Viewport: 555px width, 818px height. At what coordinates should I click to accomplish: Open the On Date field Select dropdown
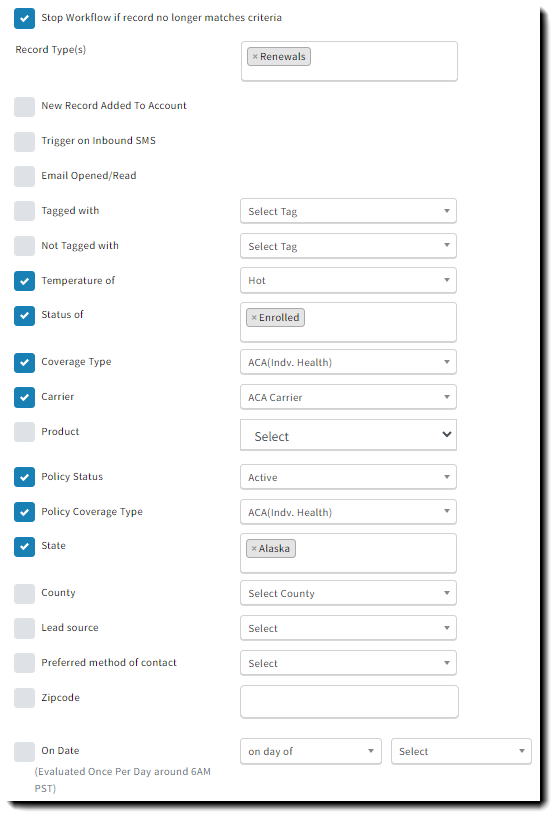point(462,752)
